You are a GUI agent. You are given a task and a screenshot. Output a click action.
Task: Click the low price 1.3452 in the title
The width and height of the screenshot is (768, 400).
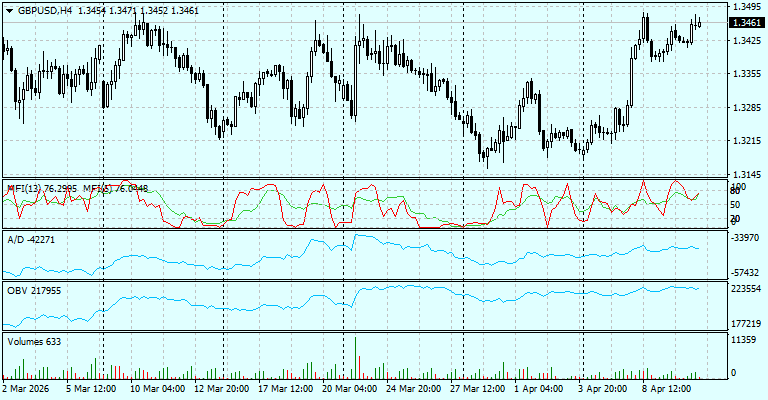tap(154, 11)
